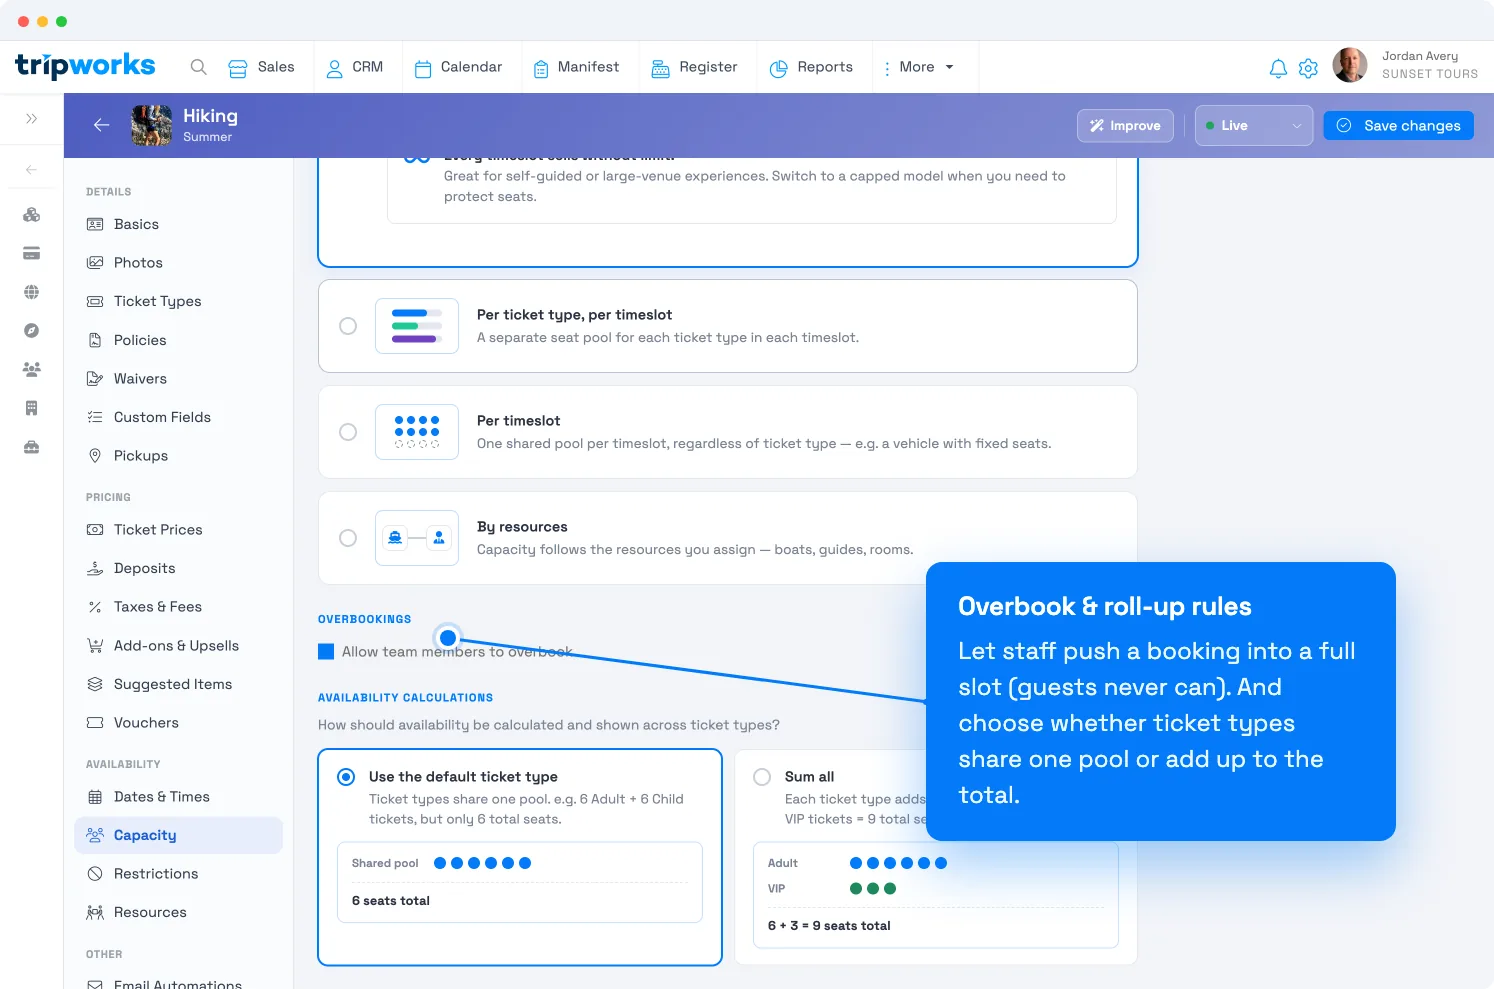Go to Suggested Items section
This screenshot has height=989, width=1494.
(x=178, y=684)
